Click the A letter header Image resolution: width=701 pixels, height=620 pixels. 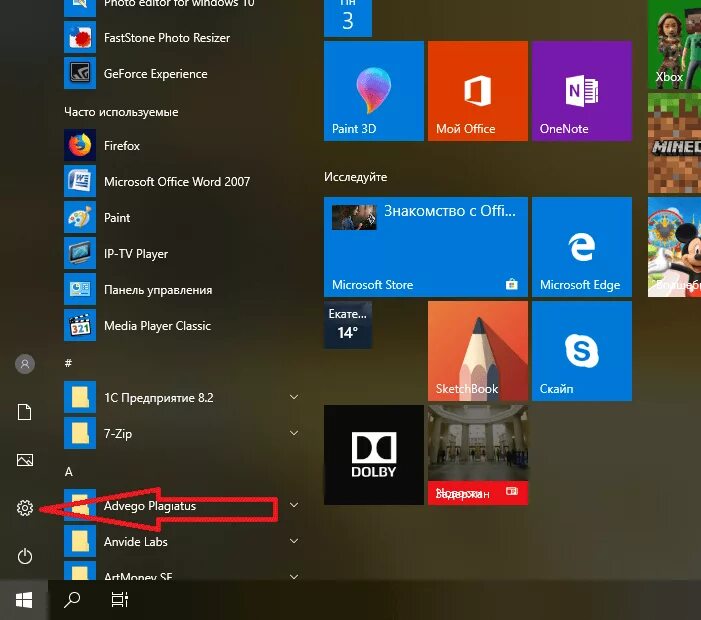[x=68, y=472]
